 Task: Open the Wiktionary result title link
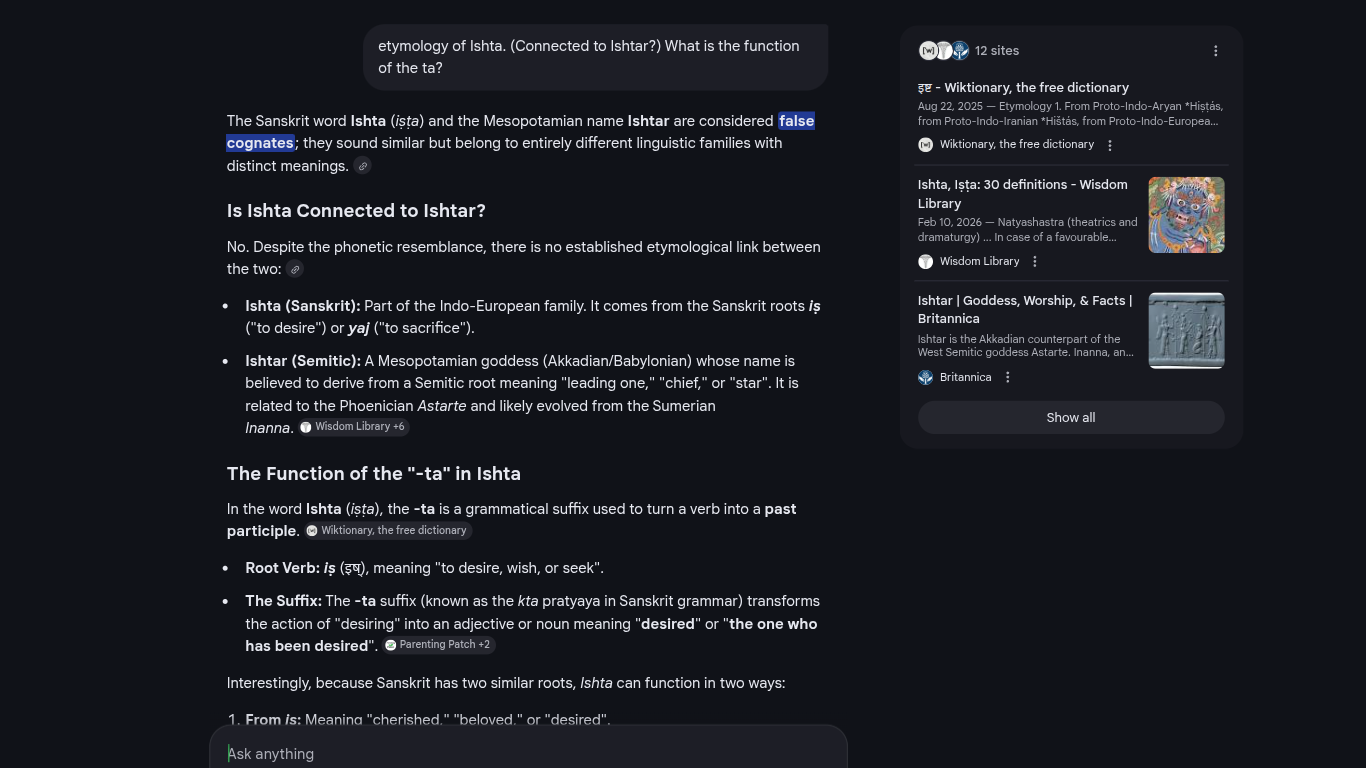pos(1023,88)
